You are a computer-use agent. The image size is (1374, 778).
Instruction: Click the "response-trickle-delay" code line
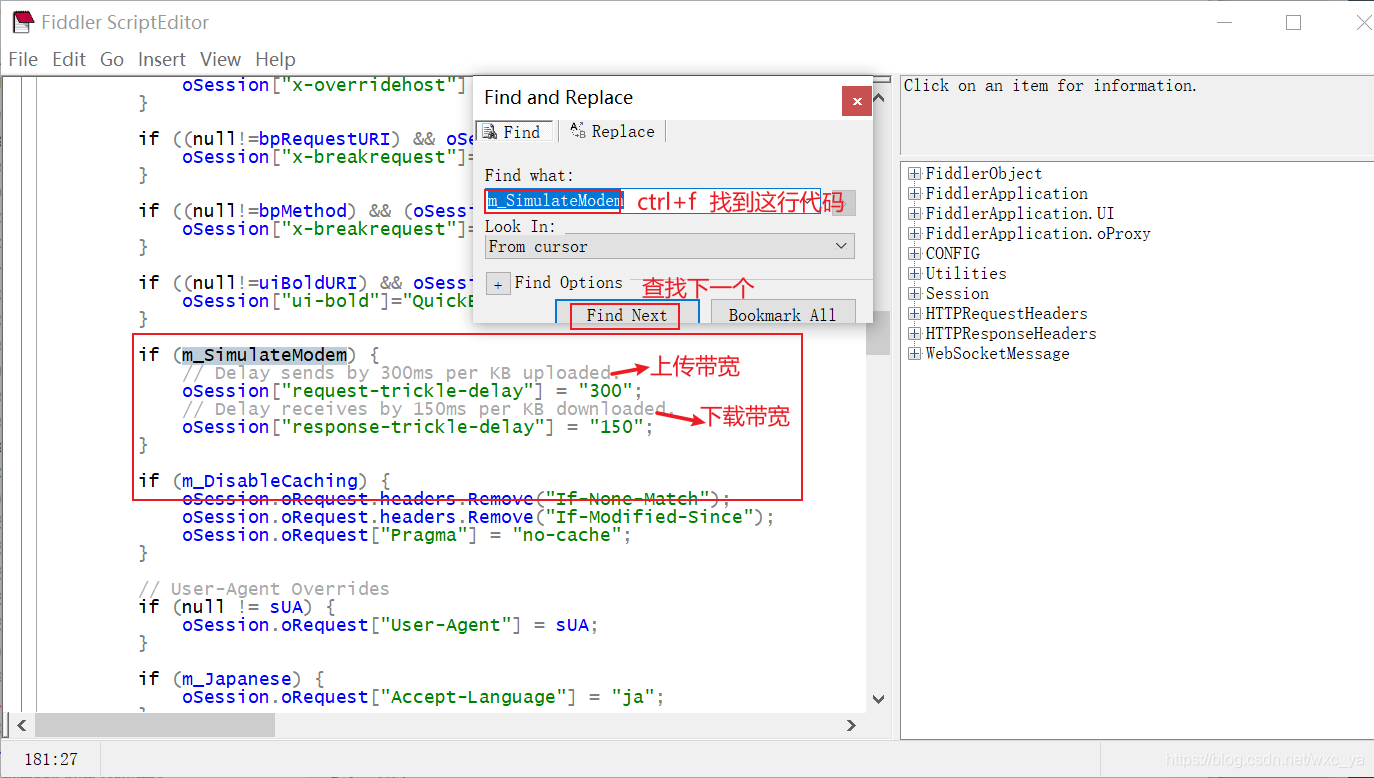coord(417,427)
